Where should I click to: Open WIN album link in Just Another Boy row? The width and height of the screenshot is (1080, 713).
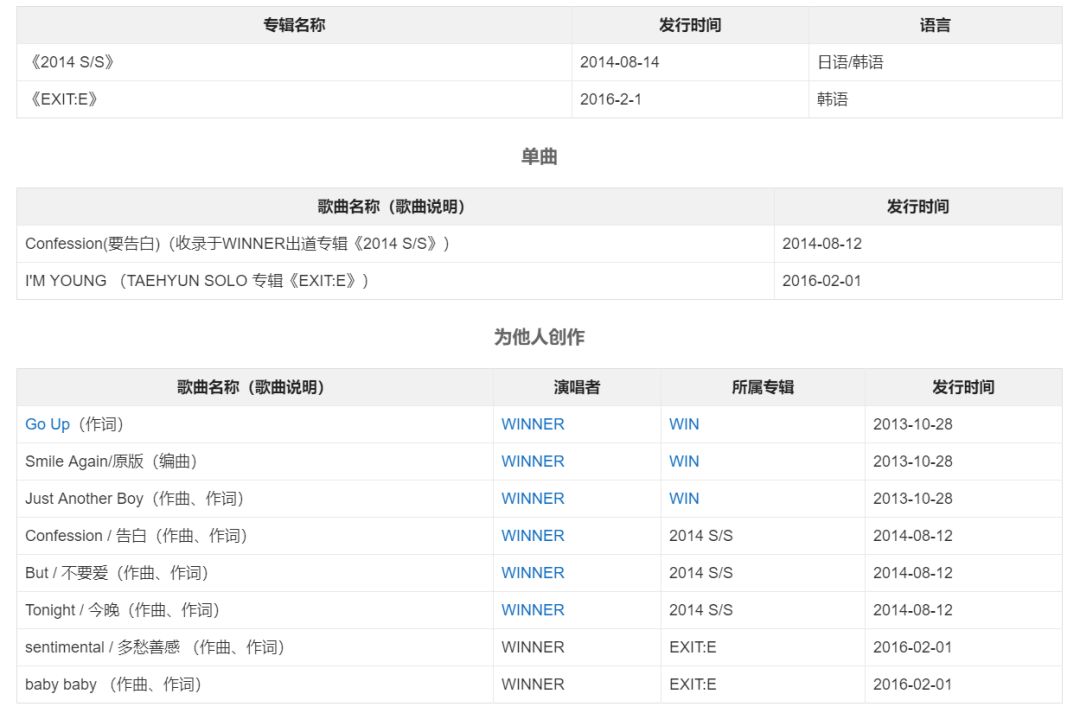[x=684, y=499]
